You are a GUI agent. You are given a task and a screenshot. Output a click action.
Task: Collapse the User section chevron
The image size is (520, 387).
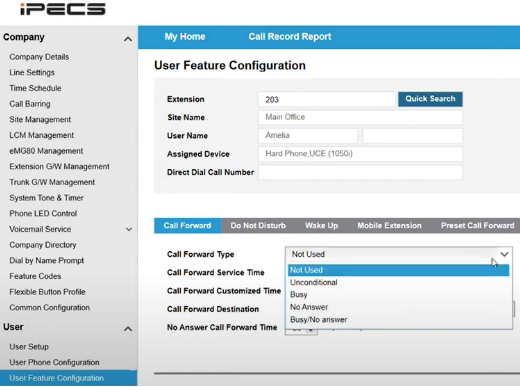click(x=128, y=329)
